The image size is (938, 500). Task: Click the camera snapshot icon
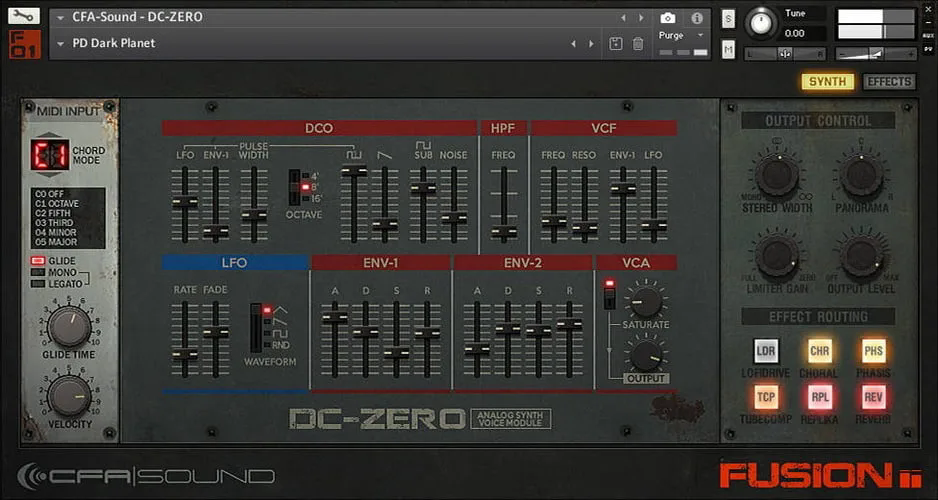tap(668, 18)
